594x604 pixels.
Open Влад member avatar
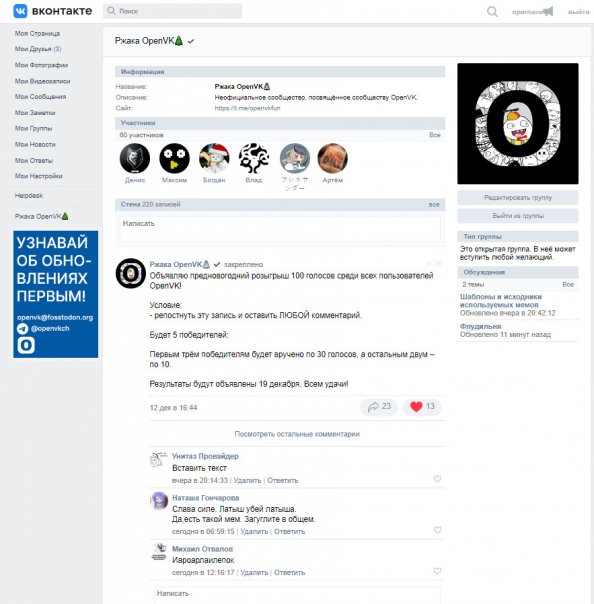click(254, 158)
